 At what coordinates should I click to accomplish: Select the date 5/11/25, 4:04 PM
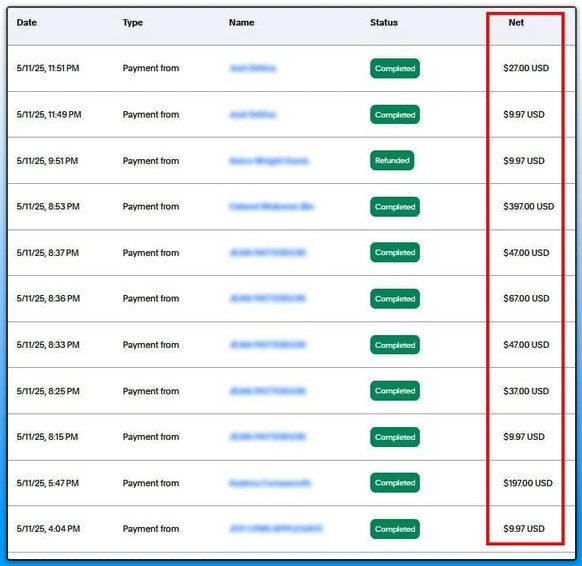coord(48,529)
